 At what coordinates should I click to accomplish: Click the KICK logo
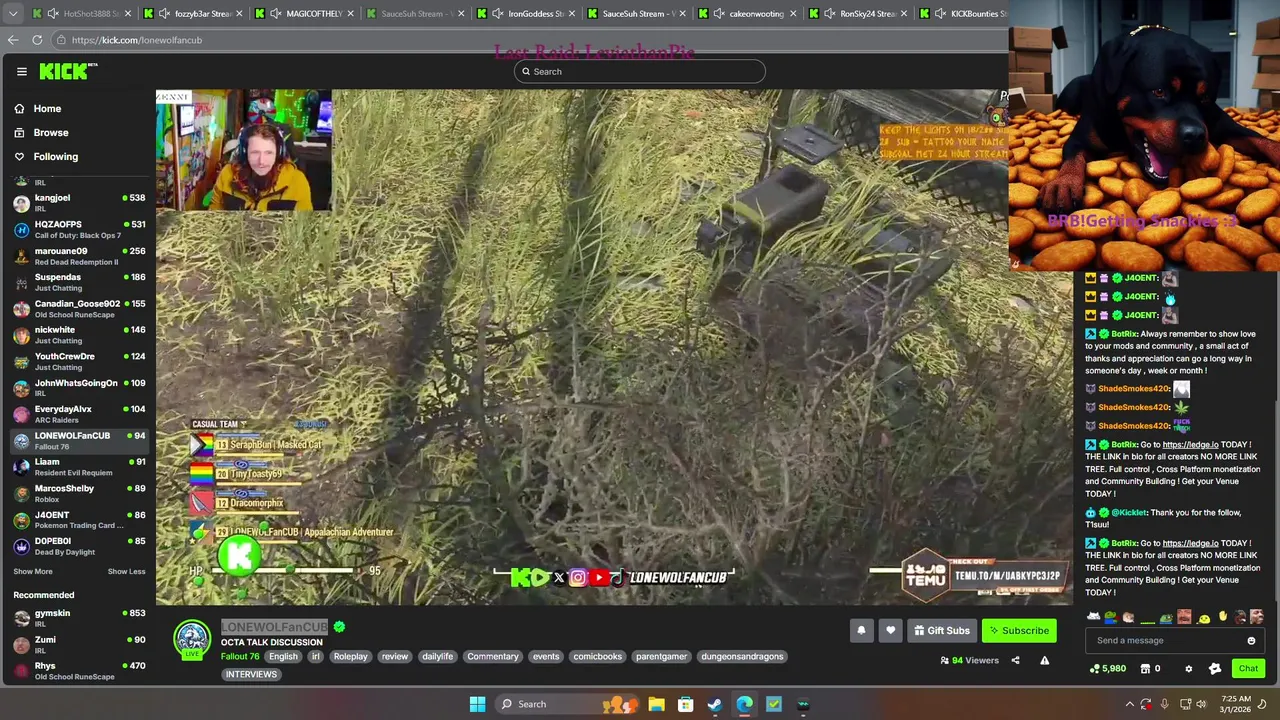[68, 71]
